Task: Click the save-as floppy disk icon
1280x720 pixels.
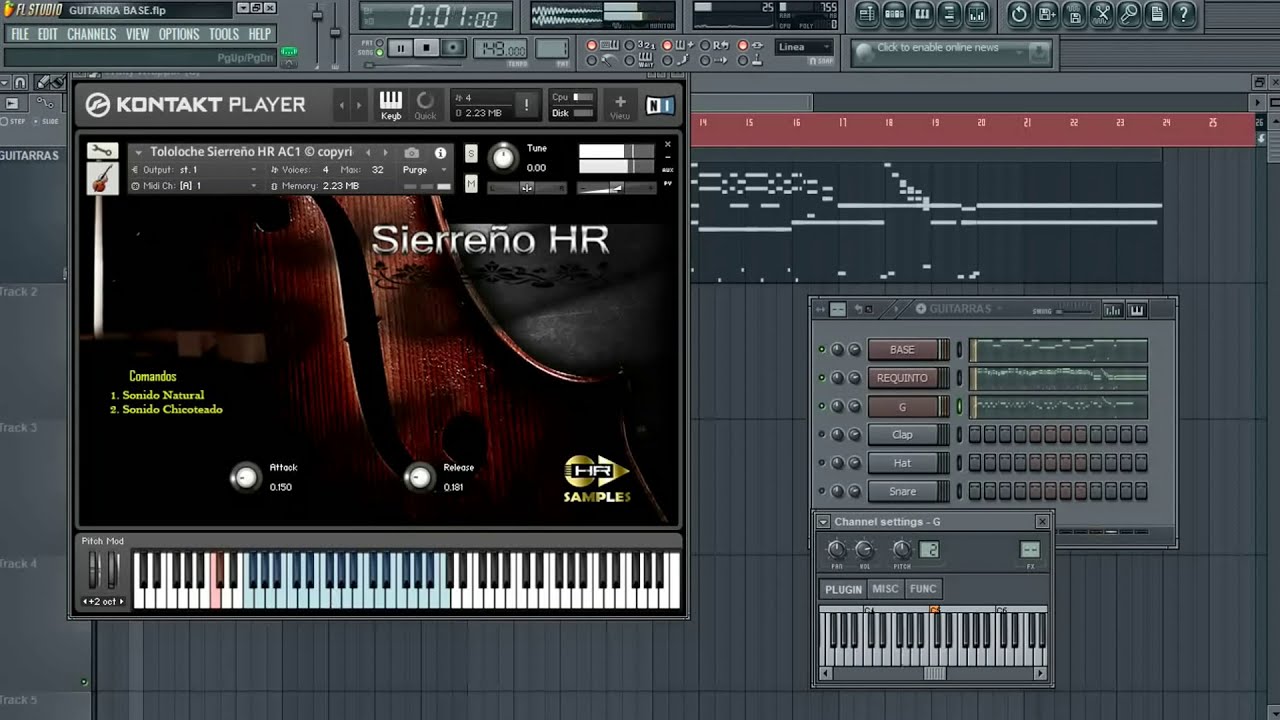Action: click(1045, 13)
